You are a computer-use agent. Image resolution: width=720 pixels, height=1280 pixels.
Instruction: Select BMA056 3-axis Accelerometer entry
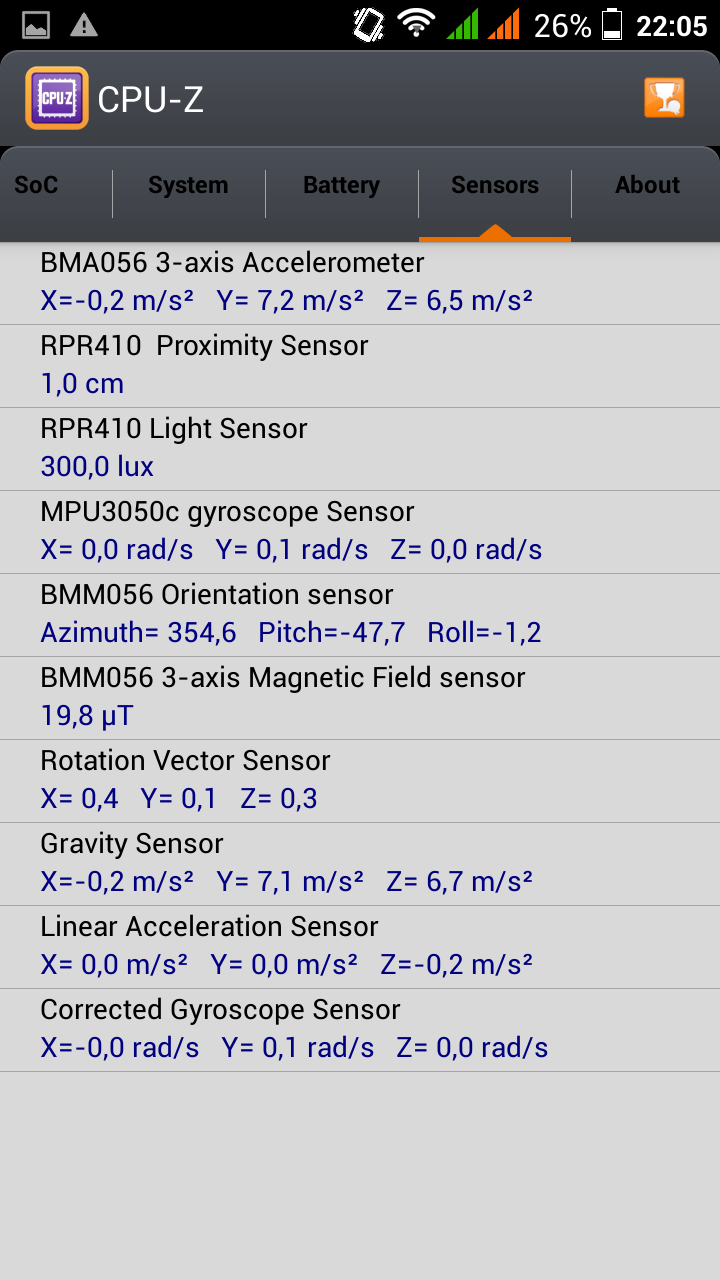point(360,282)
